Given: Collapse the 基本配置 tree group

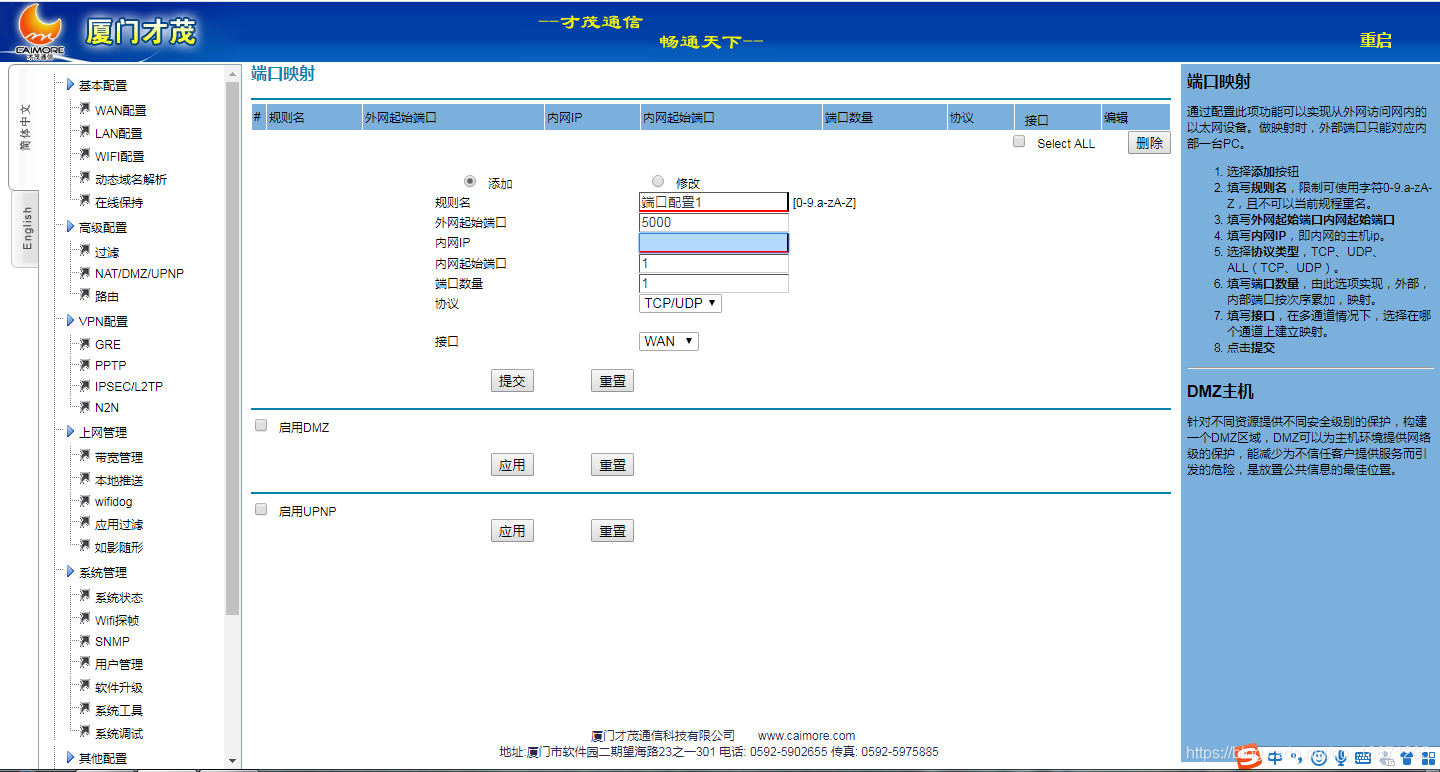Looking at the screenshot, I should click(71, 85).
